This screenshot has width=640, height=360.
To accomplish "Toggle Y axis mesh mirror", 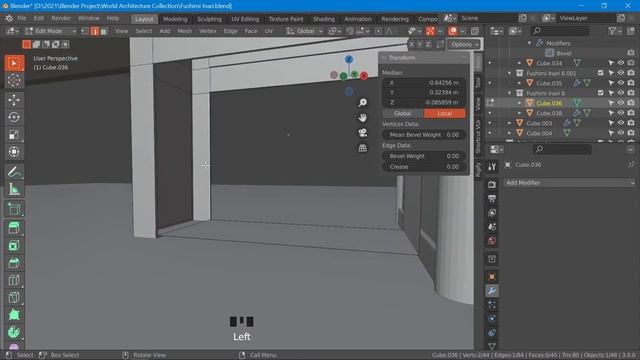I will 420,44.
